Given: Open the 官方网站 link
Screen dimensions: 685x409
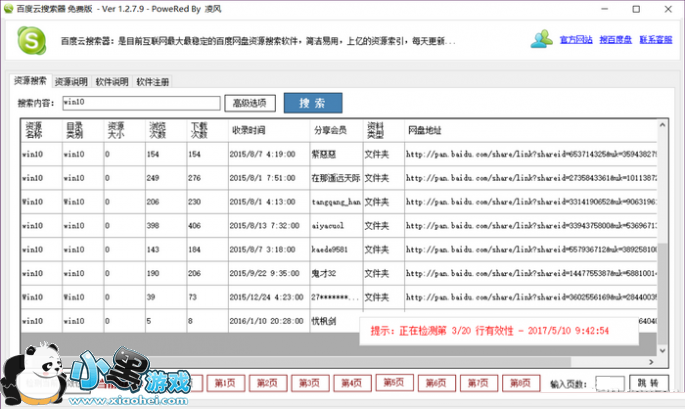Looking at the screenshot, I should 576,40.
